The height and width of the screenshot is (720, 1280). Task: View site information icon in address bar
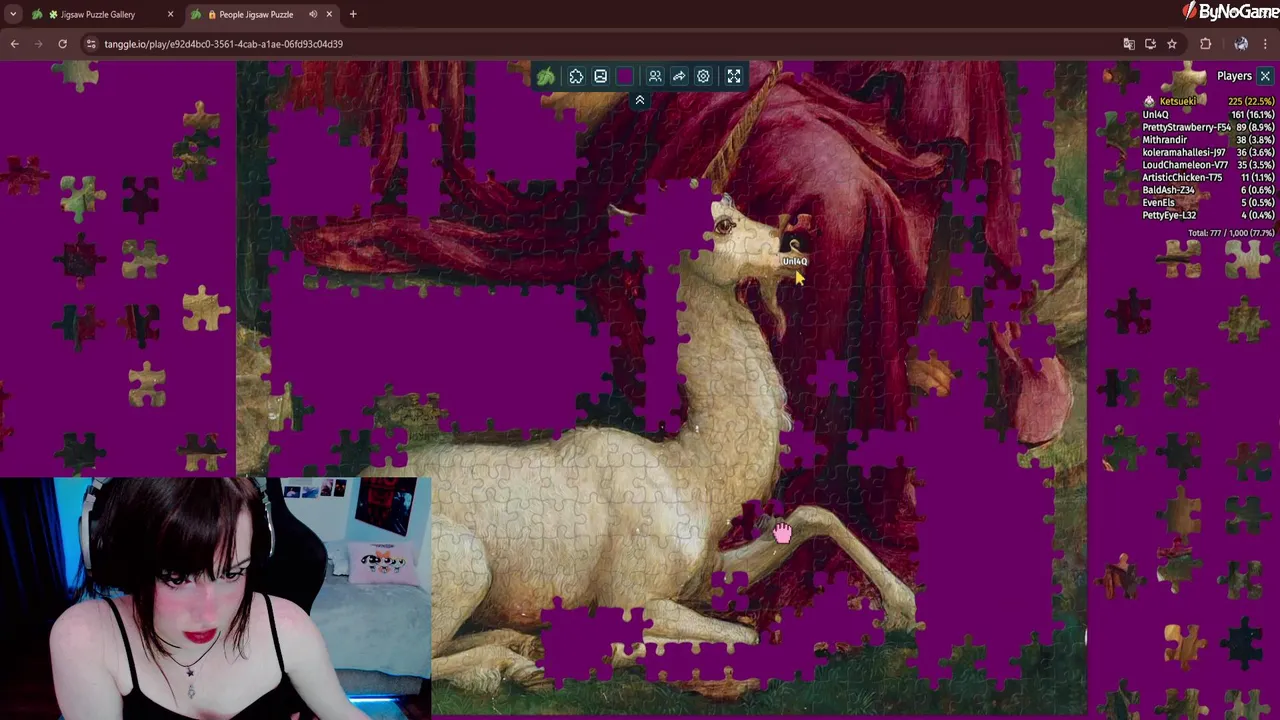point(91,44)
